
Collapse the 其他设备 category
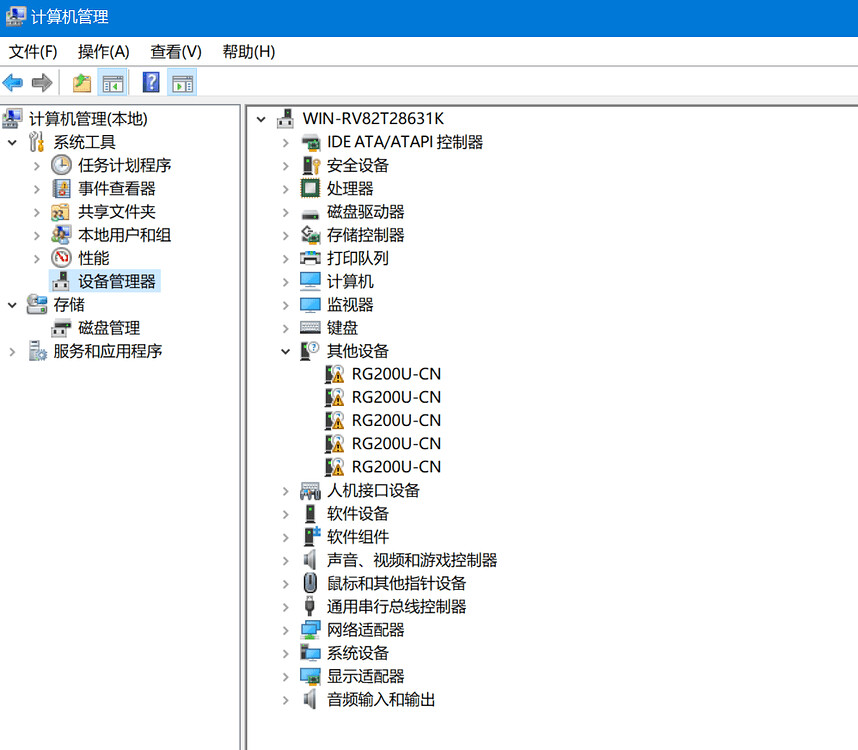tap(286, 351)
